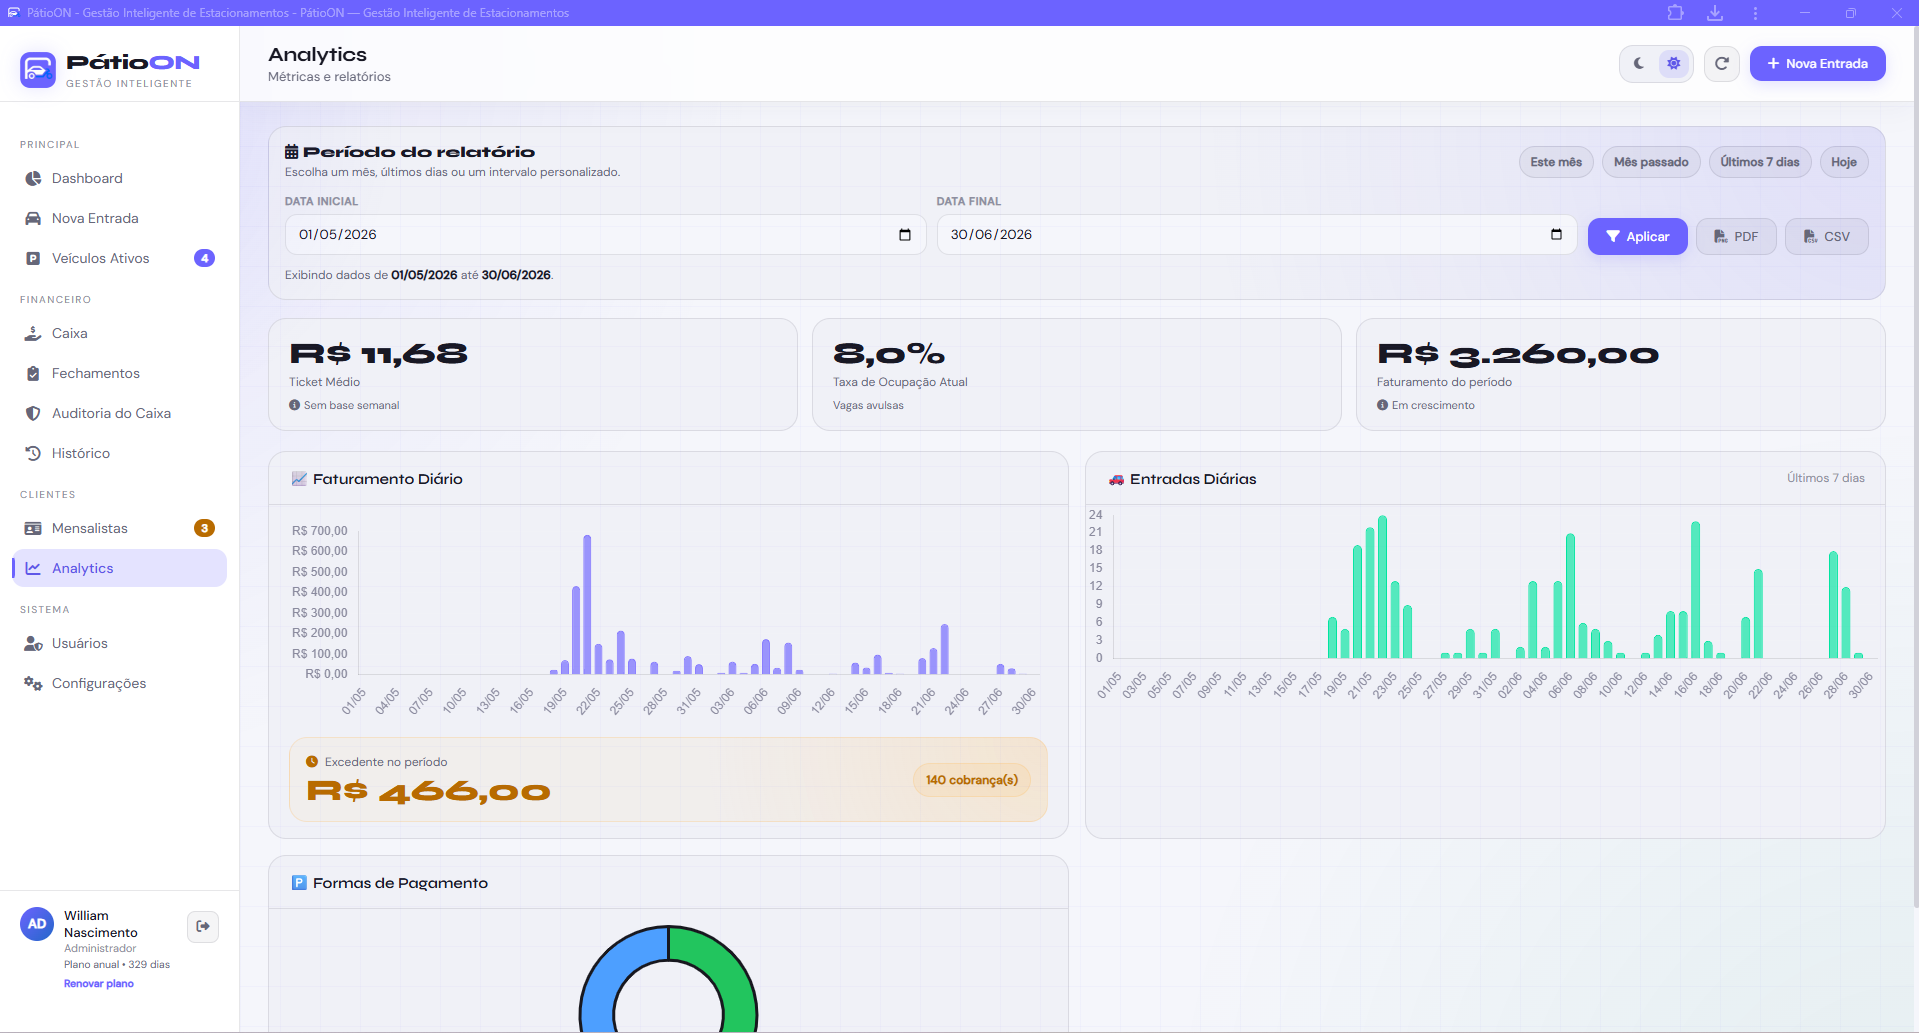Click the chart icon beside Faturamento Diário
This screenshot has width=1919, height=1033.
click(299, 479)
